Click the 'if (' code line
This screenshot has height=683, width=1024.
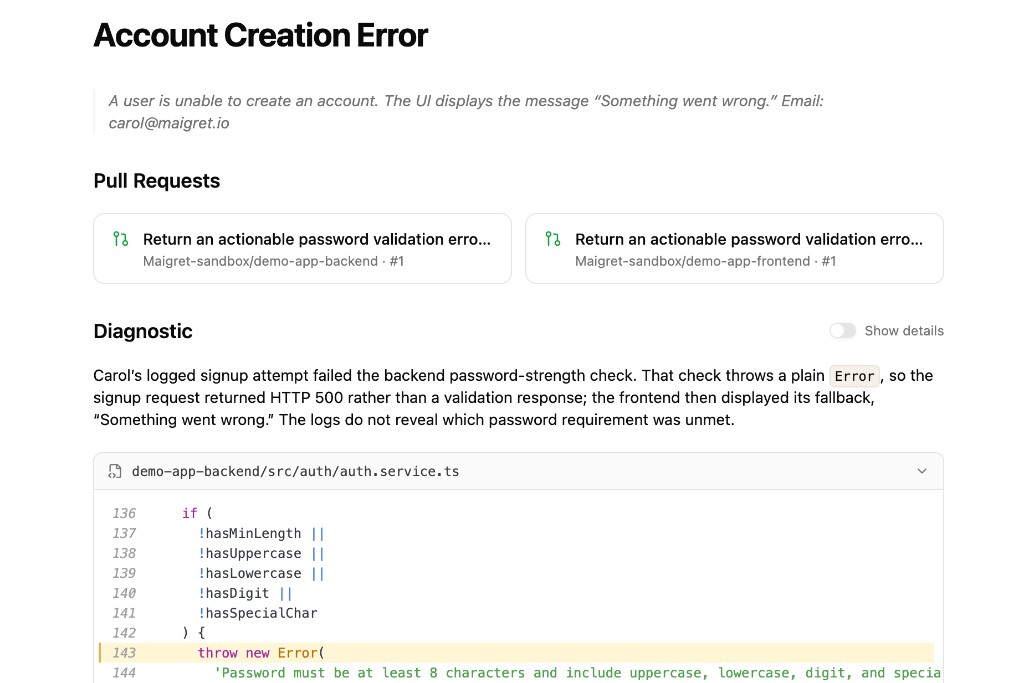[197, 513]
